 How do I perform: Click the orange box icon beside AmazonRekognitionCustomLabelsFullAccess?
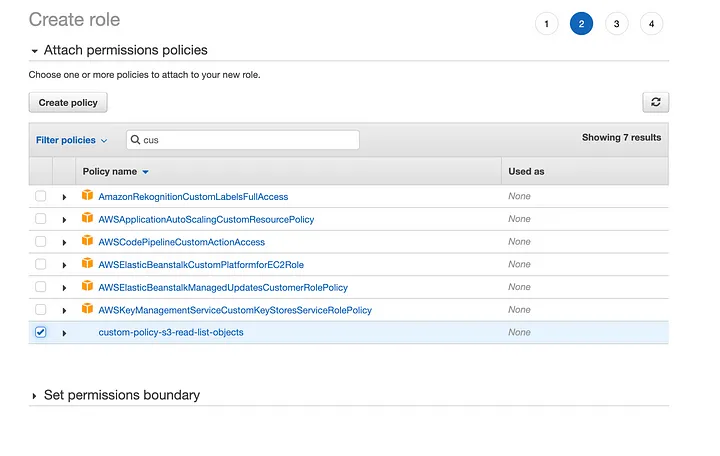coord(87,195)
